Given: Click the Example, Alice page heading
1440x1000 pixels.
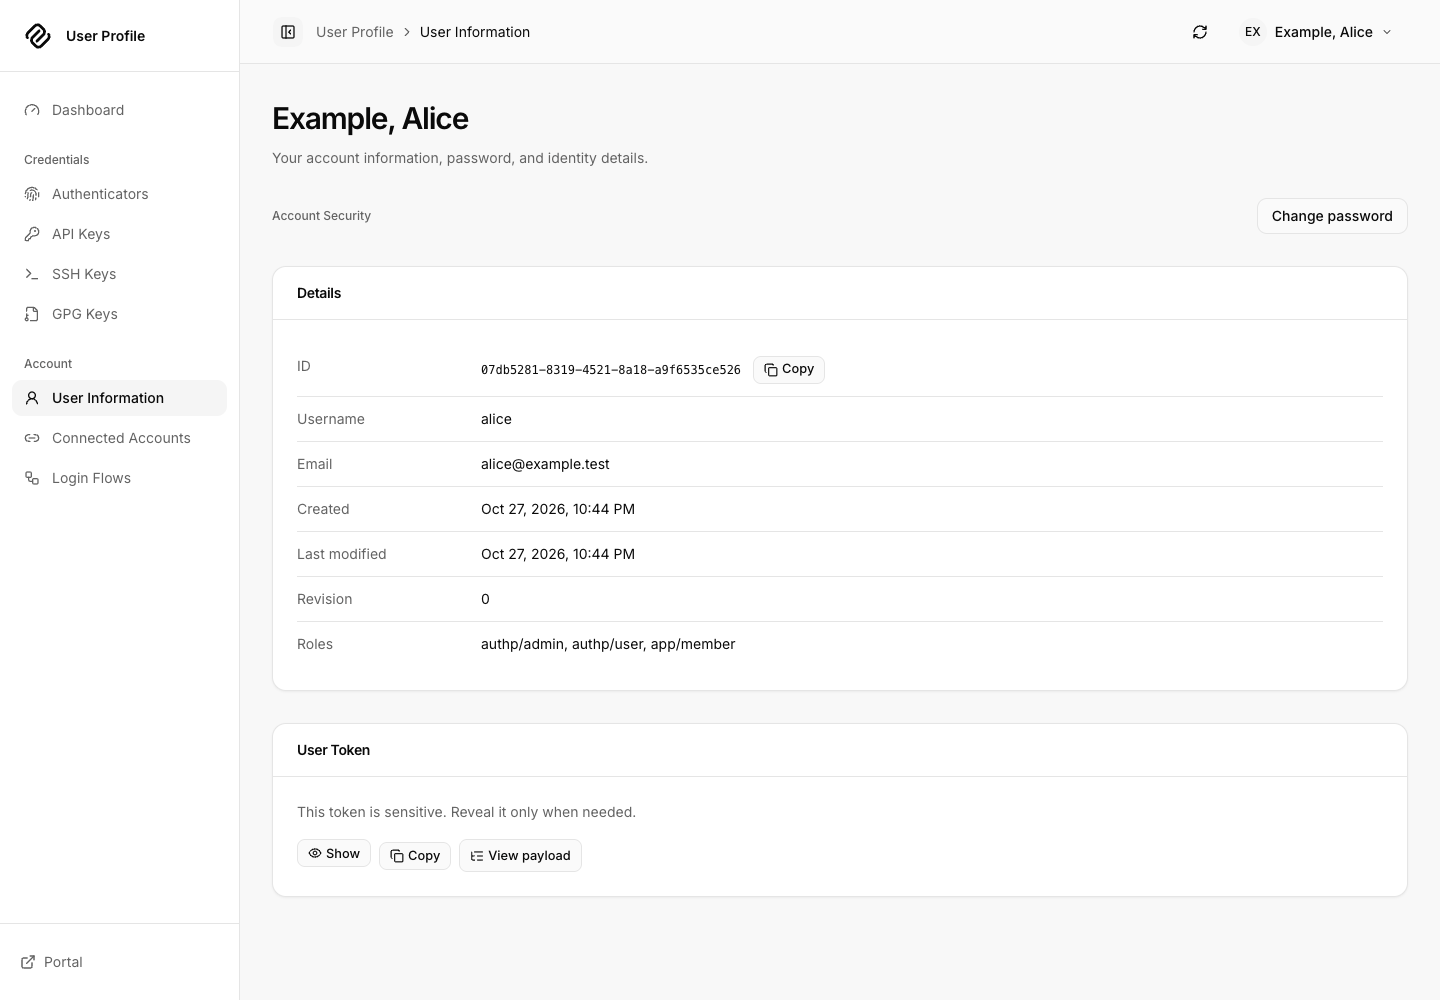Looking at the screenshot, I should pos(370,118).
